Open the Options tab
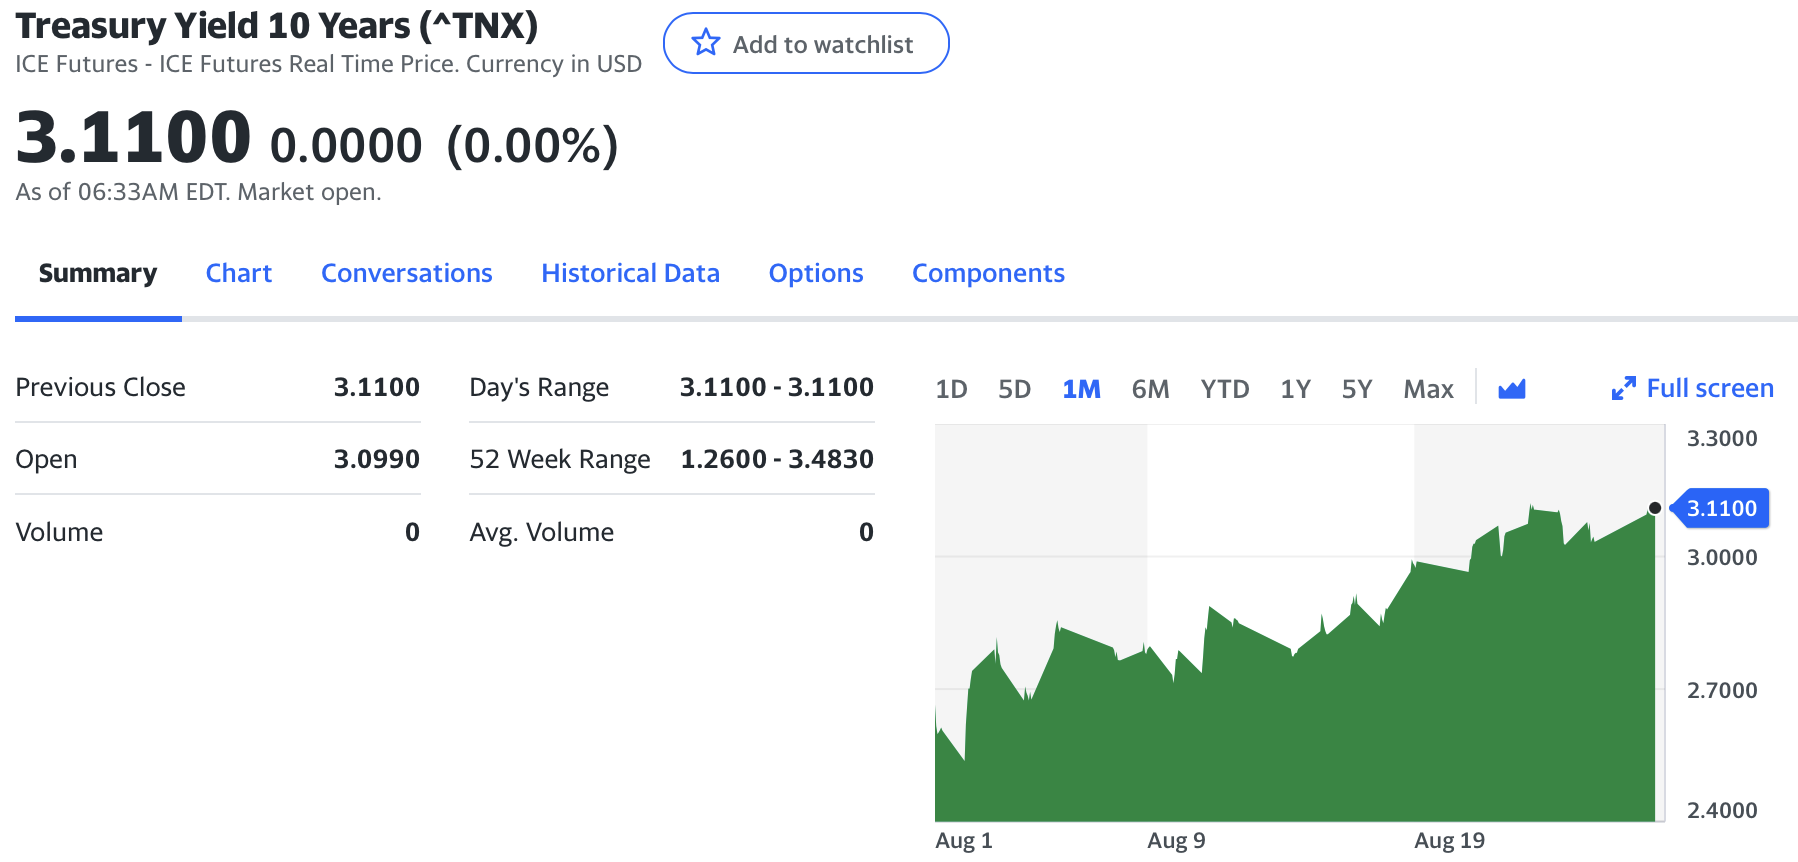Image resolution: width=1798 pixels, height=862 pixels. [x=816, y=273]
